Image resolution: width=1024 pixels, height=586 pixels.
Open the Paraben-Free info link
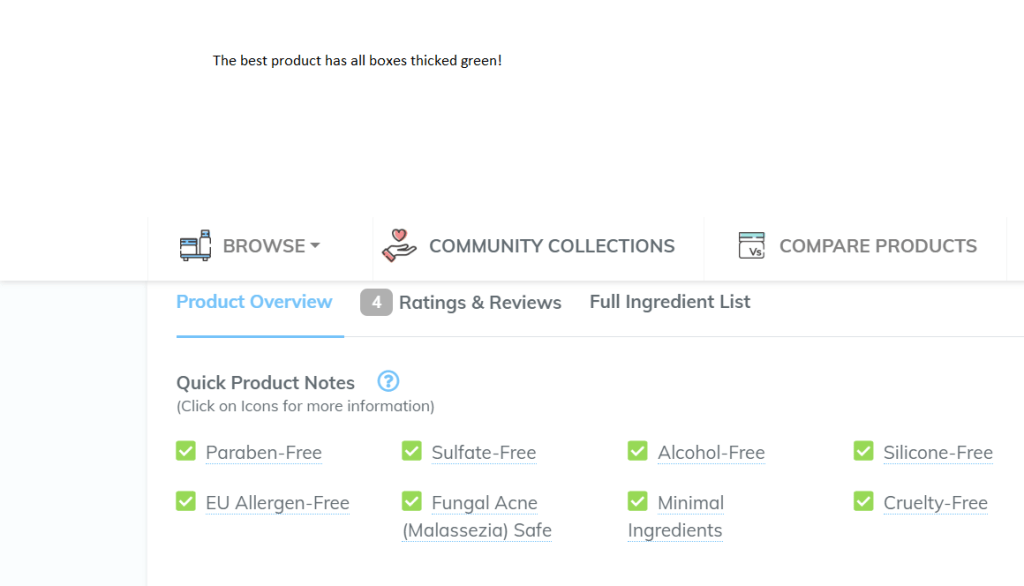click(264, 453)
